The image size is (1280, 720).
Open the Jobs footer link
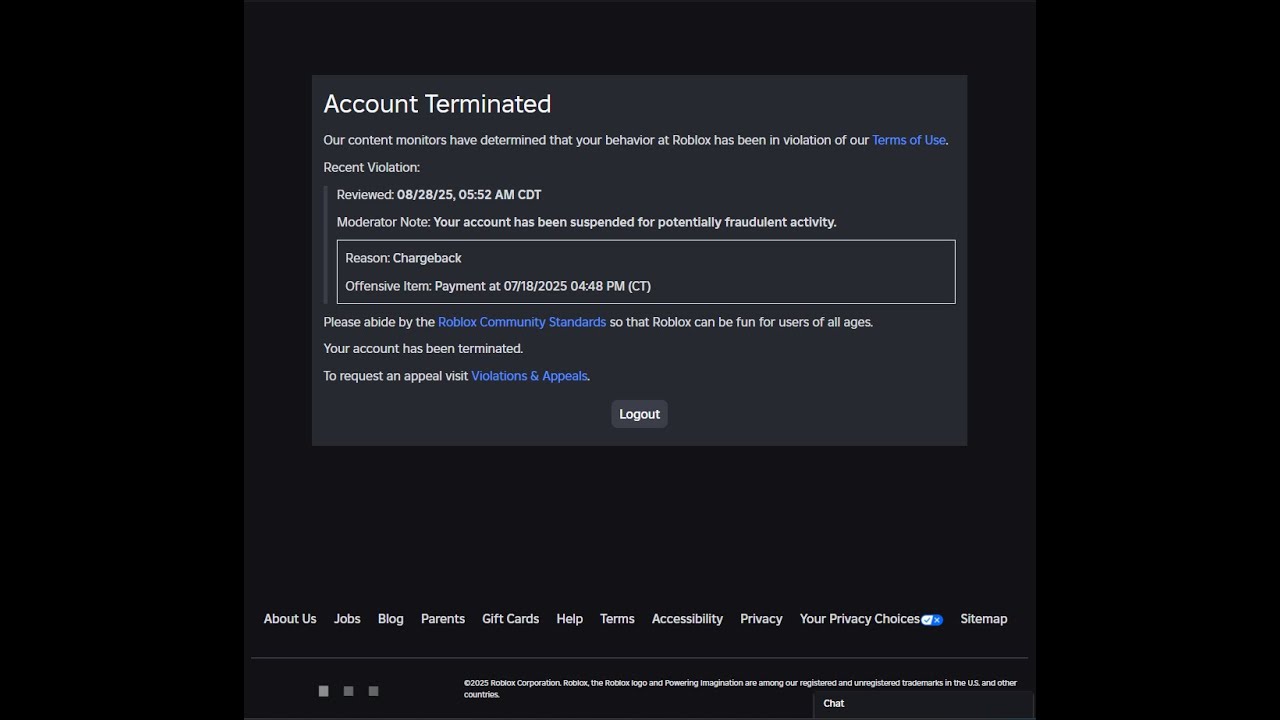pos(347,619)
